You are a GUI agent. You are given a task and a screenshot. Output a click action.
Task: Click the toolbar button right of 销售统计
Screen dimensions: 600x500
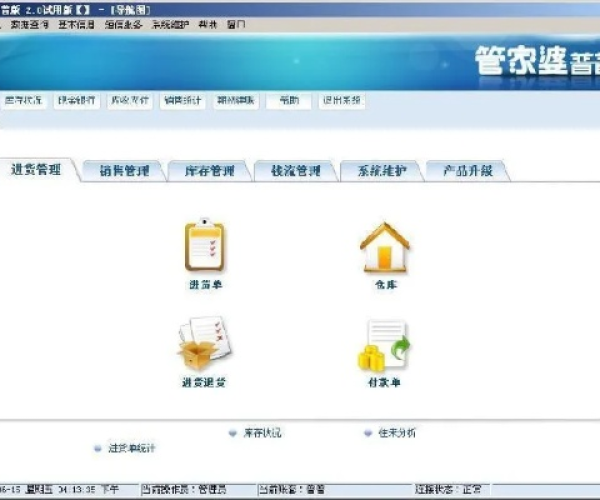(236, 101)
